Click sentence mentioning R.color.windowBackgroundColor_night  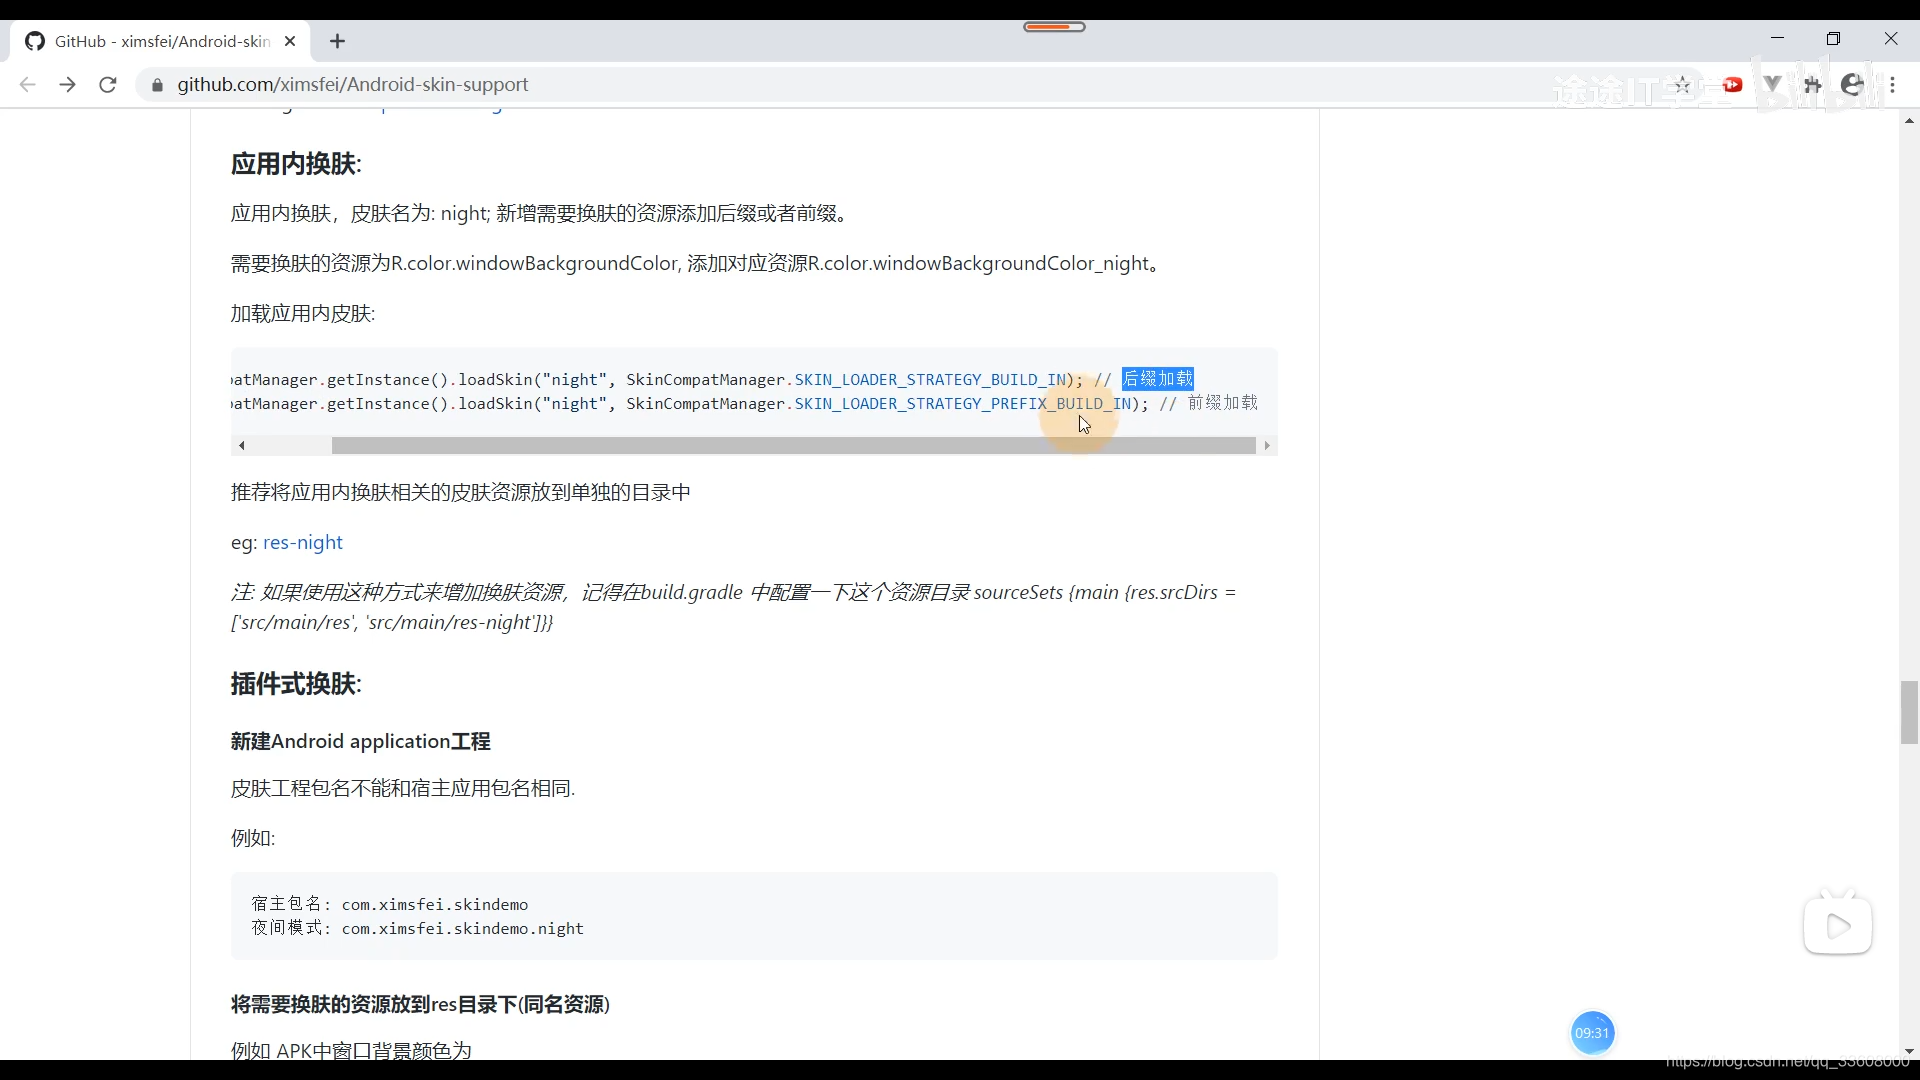[x=696, y=263]
